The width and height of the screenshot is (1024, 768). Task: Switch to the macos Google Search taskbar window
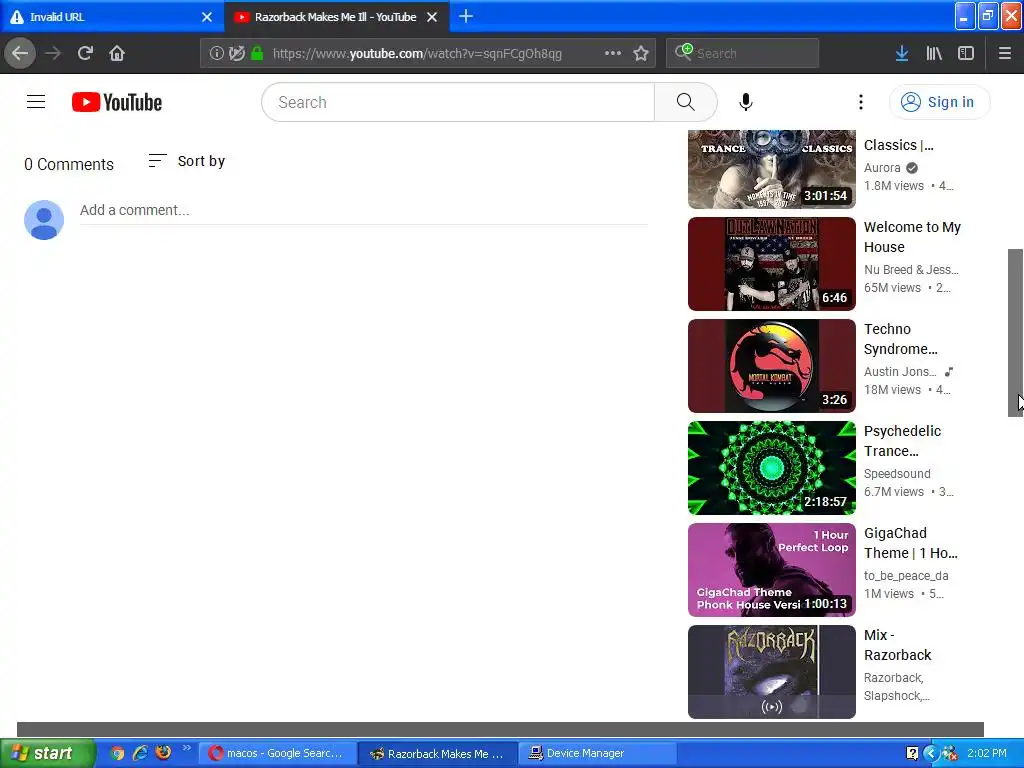pyautogui.click(x=278, y=753)
